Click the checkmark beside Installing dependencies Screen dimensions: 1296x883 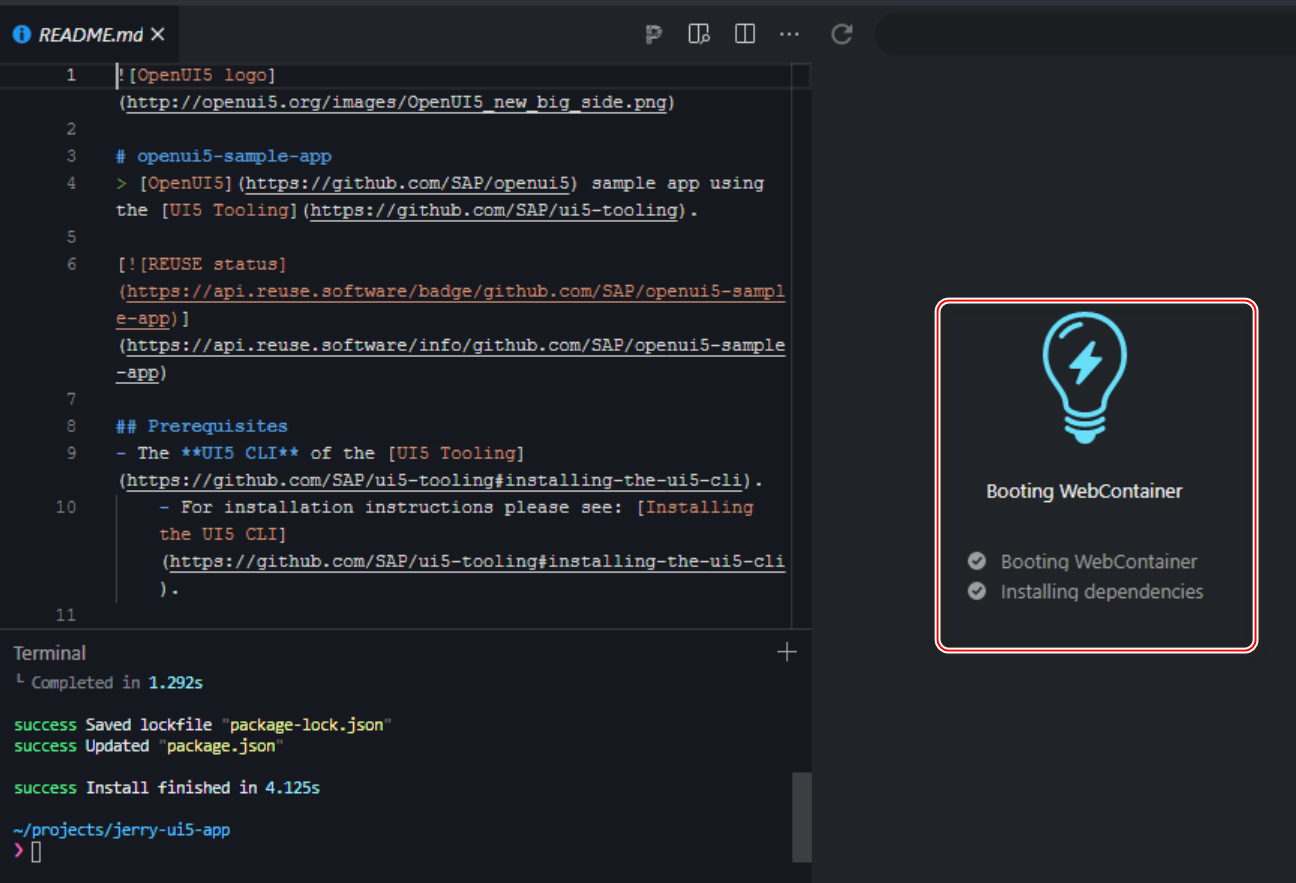977,591
